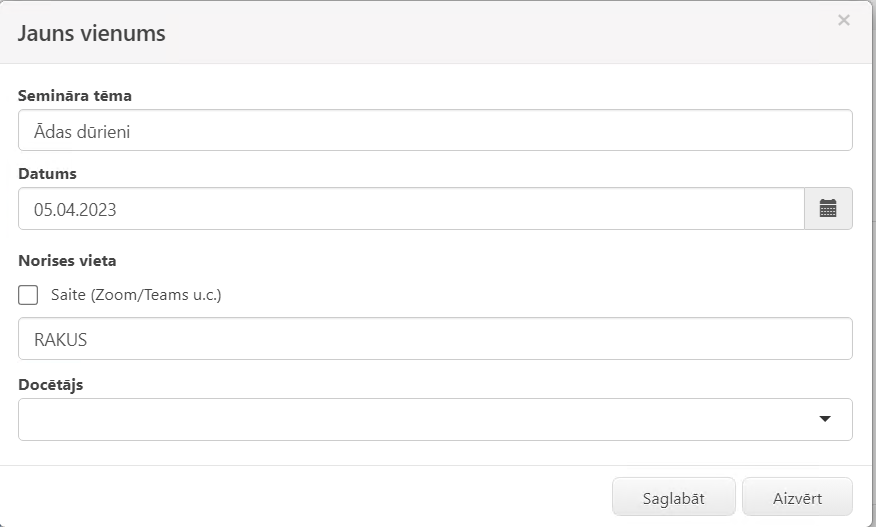Click the Datums field label
Screen dimensions: 876x527
47,174
